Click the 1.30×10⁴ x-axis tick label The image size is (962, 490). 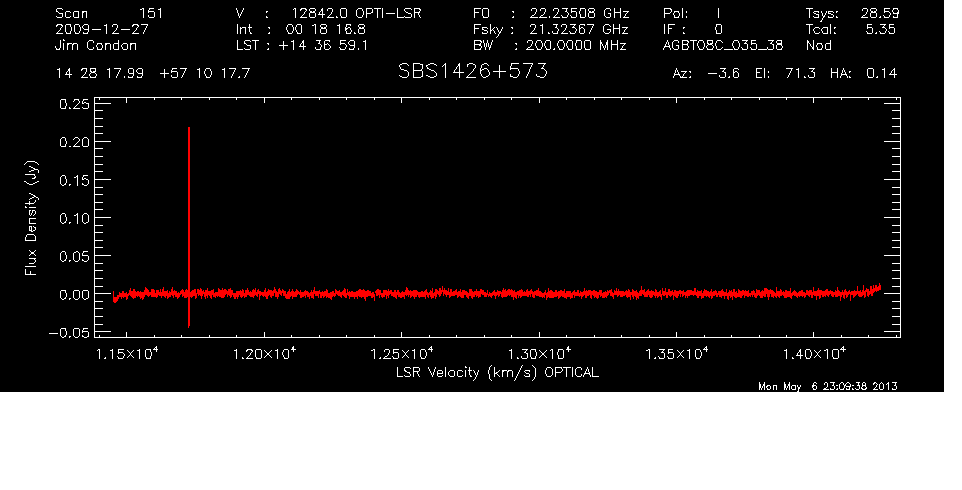pyautogui.click(x=539, y=354)
